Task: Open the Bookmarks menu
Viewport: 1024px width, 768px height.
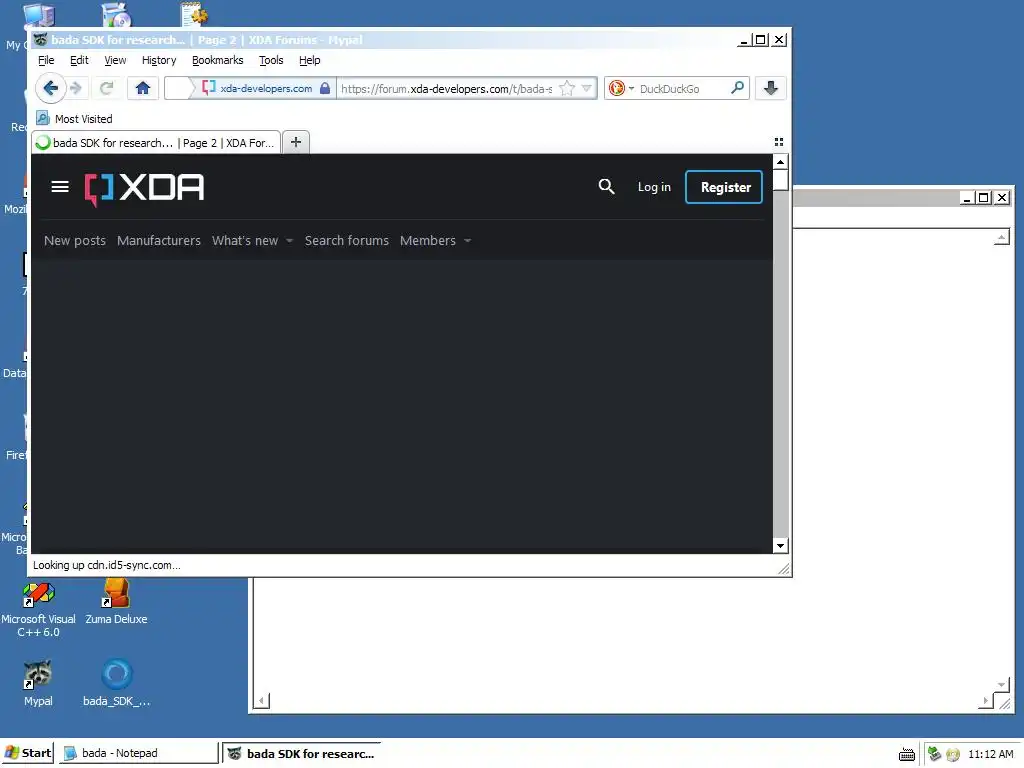Action: click(217, 60)
